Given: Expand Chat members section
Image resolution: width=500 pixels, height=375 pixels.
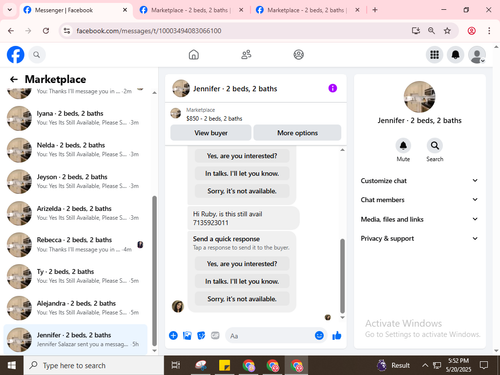Looking at the screenshot, I should [x=419, y=200].
